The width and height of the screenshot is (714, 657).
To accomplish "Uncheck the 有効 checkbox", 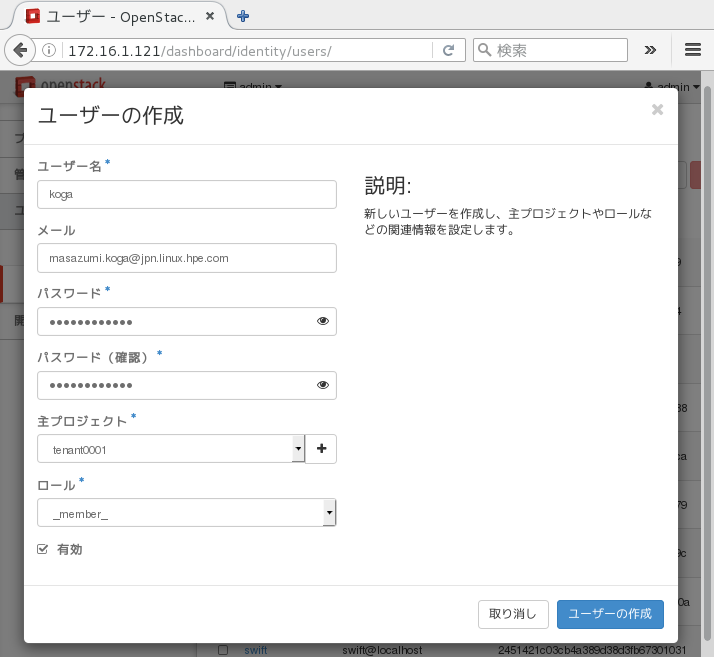I will [x=42, y=549].
